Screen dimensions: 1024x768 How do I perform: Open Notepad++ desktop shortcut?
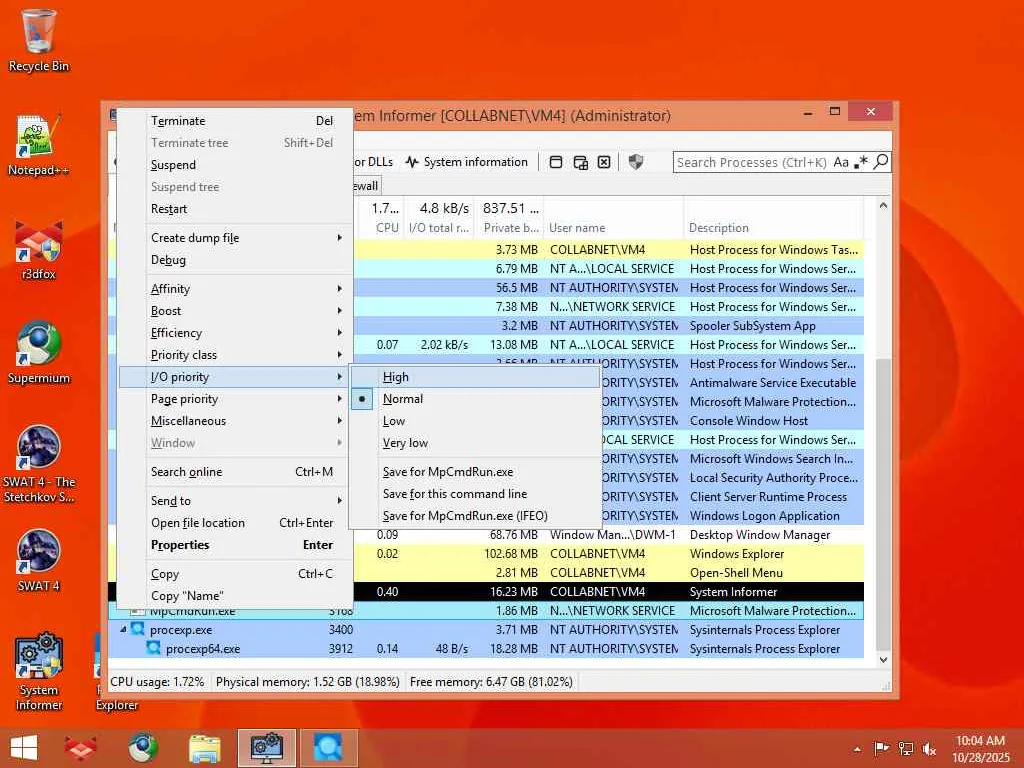(x=39, y=145)
